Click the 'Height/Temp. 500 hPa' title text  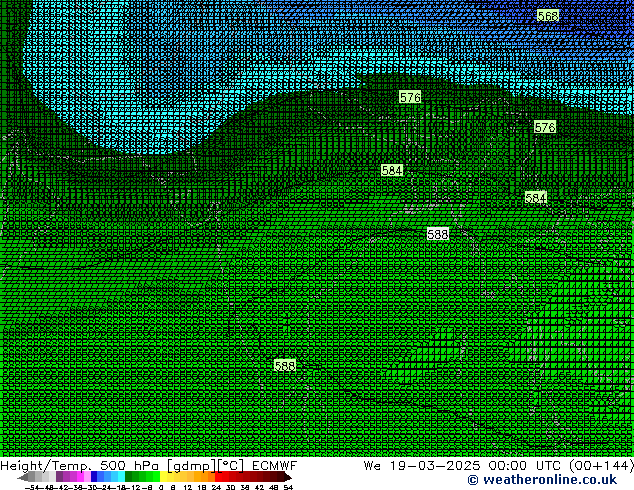pyautogui.click(x=79, y=465)
